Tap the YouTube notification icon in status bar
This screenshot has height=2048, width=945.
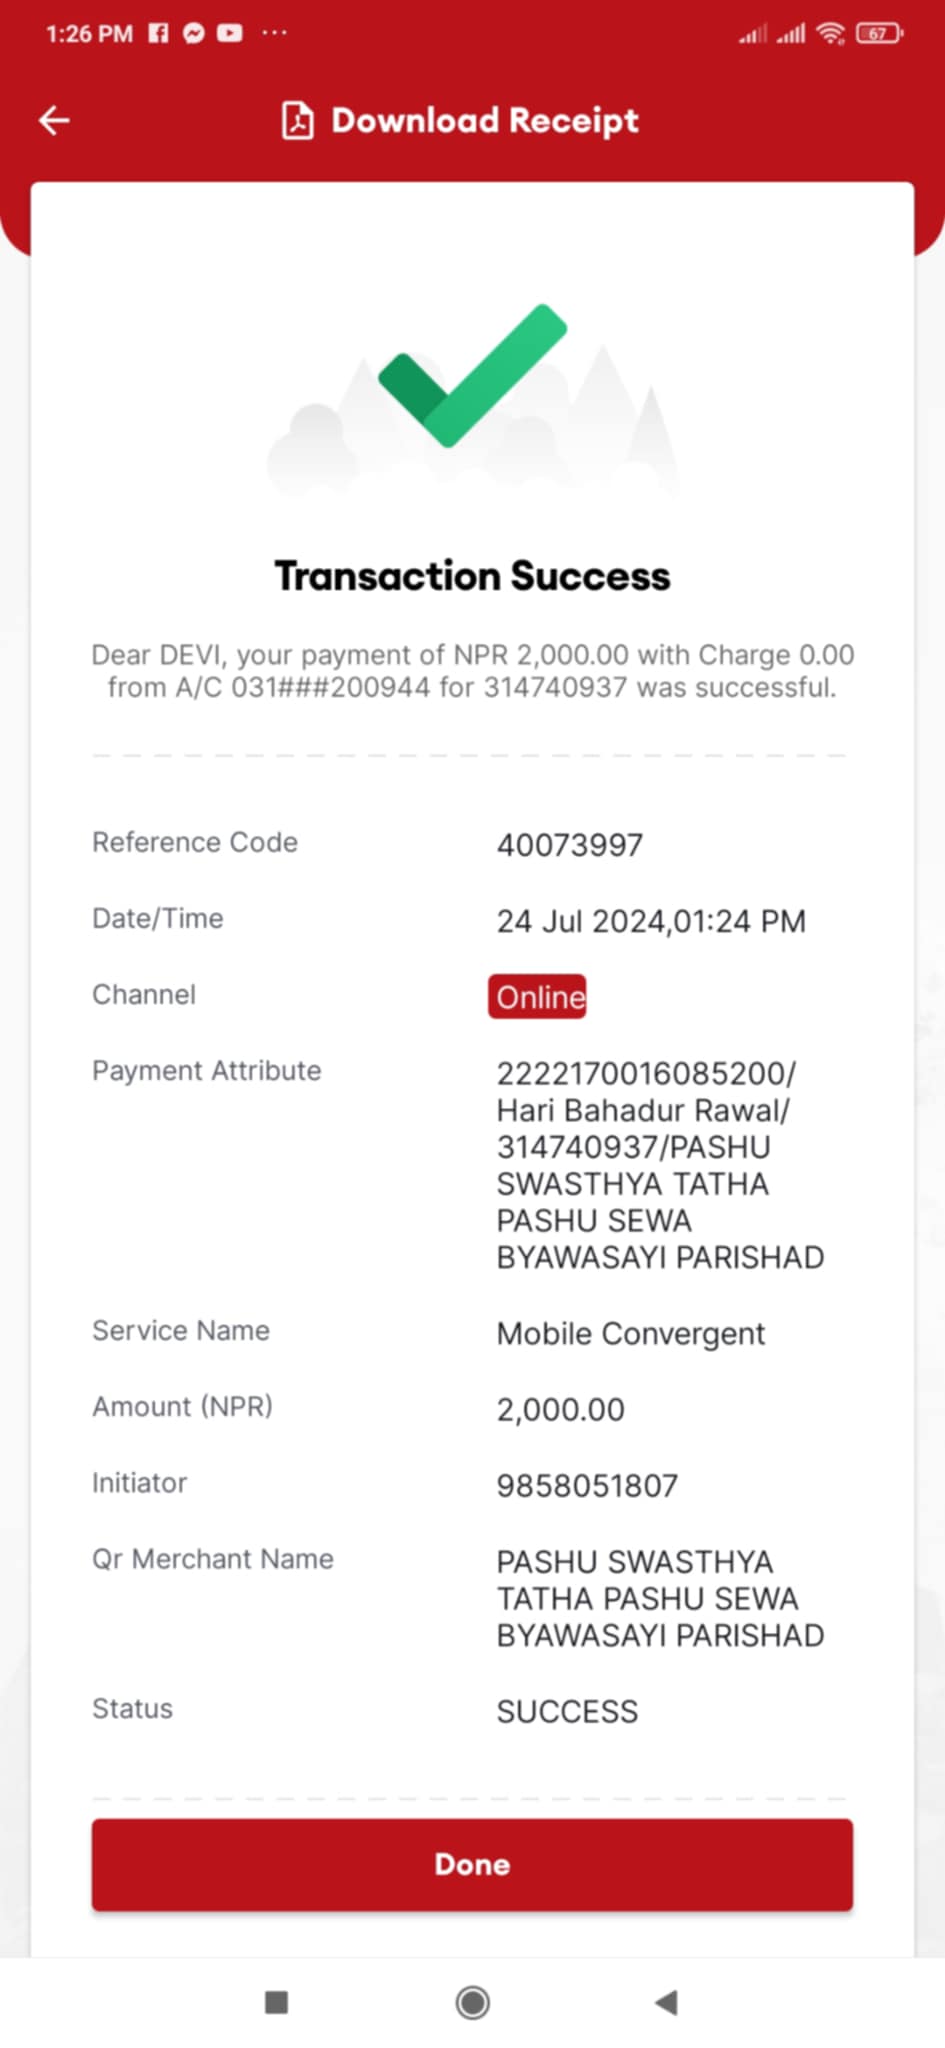pyautogui.click(x=230, y=33)
